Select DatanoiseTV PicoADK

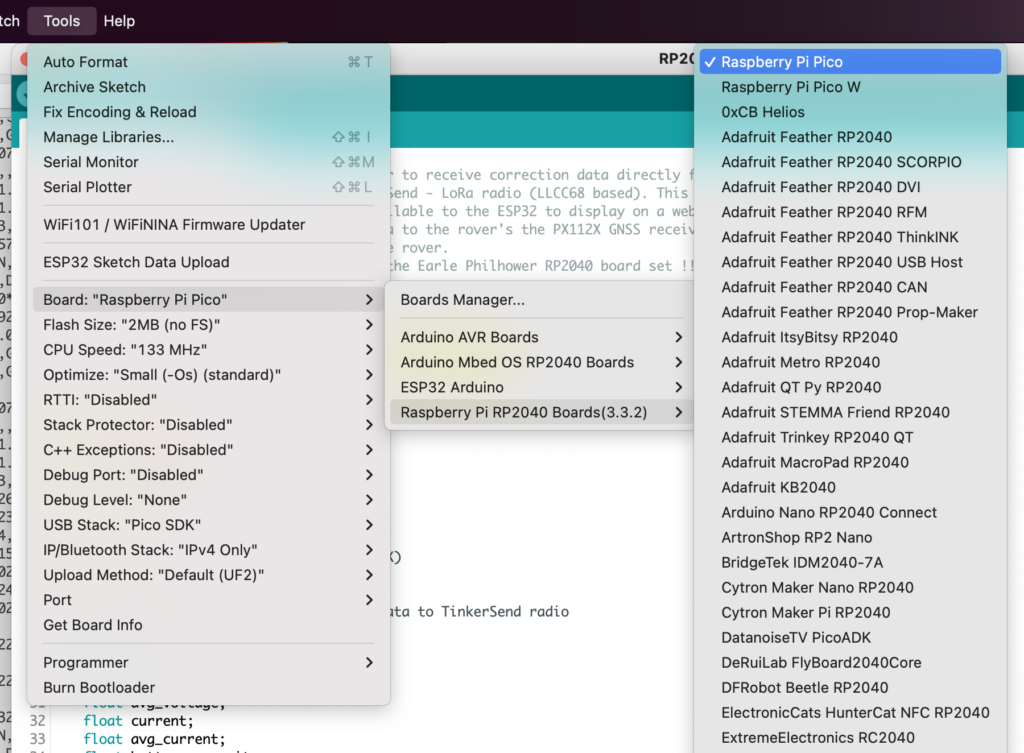tap(850, 637)
